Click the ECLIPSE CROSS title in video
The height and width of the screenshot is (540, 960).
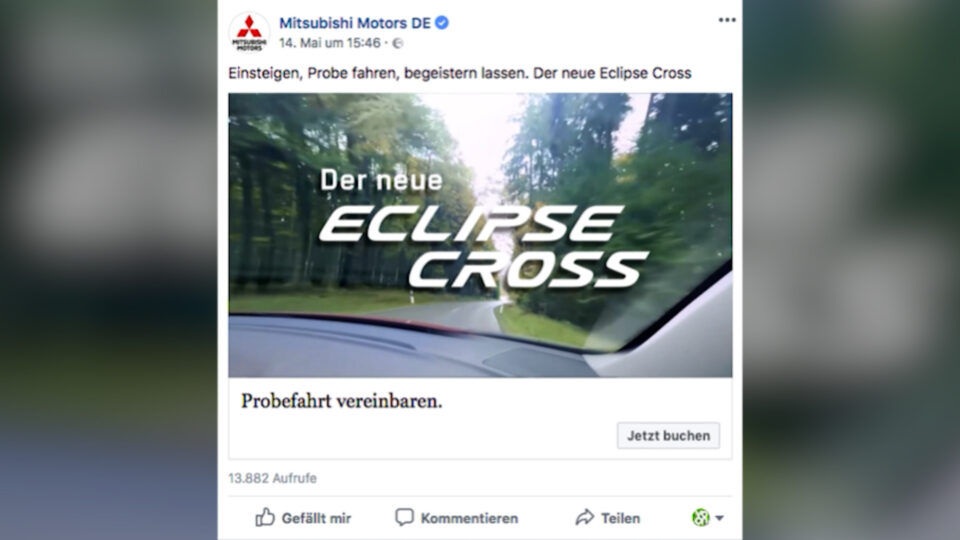coord(483,247)
